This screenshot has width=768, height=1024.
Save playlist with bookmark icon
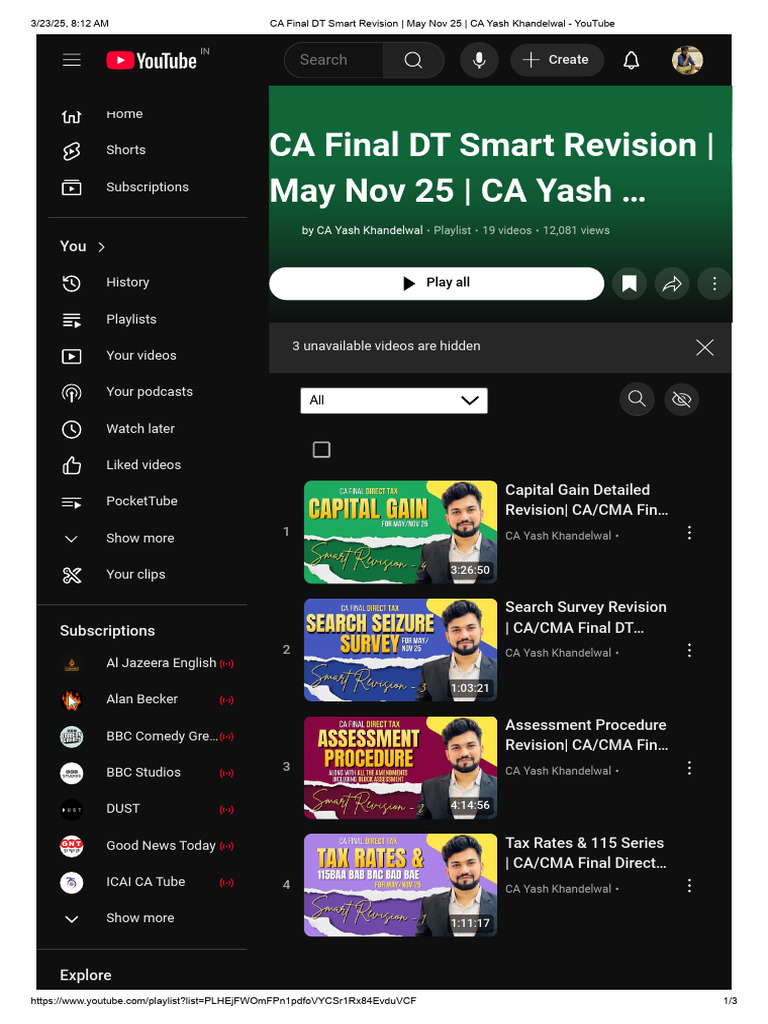click(629, 283)
